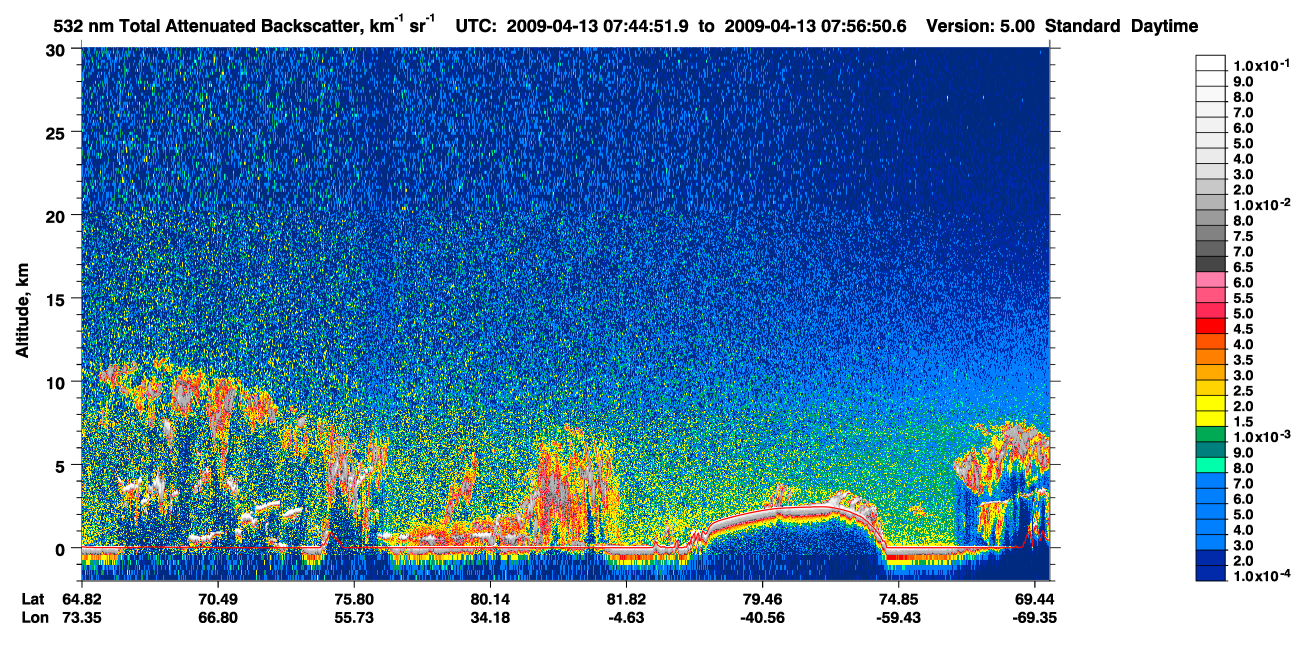The height and width of the screenshot is (667, 1300).
Task: Click latitude value 79.46
Action: pyautogui.click(x=761, y=598)
